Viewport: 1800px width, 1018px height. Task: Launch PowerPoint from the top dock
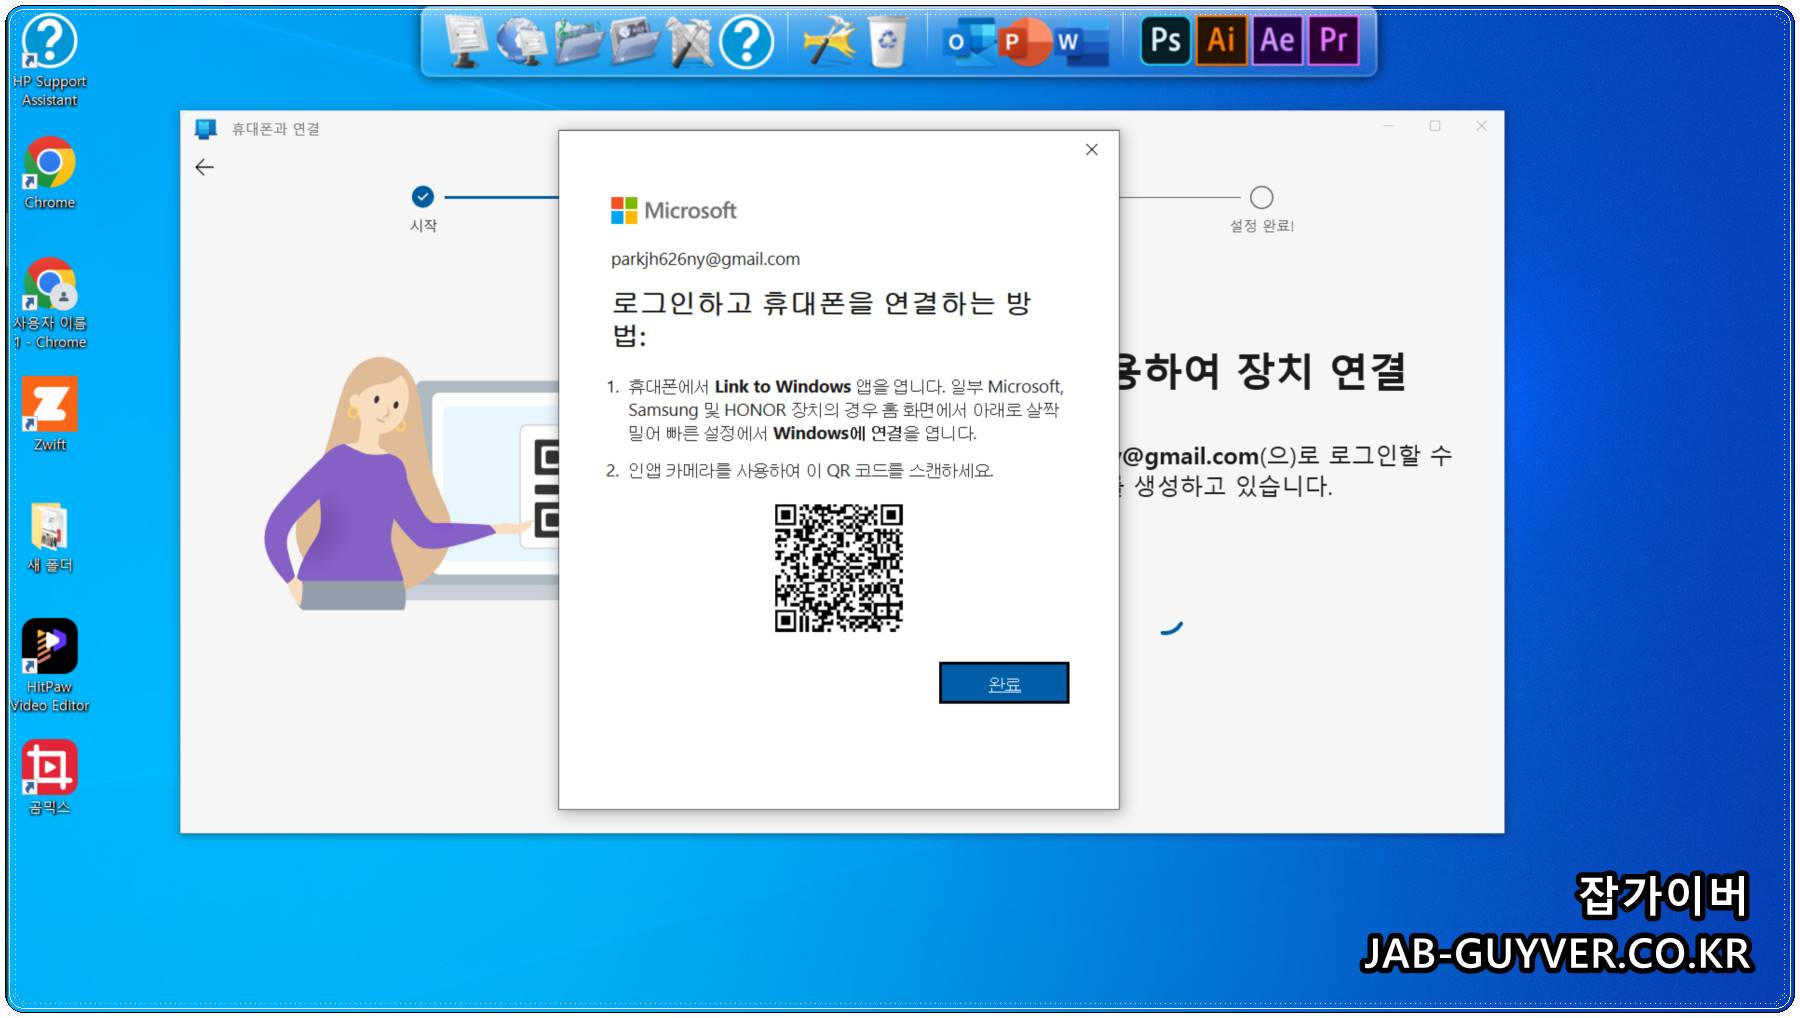coord(1023,42)
